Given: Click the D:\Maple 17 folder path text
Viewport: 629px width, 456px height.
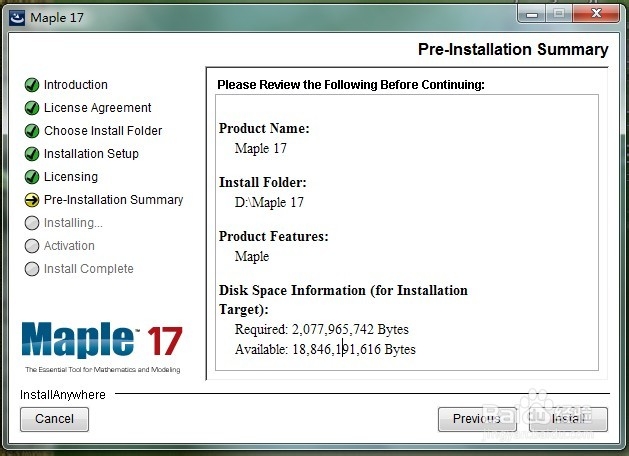Looking at the screenshot, I should [x=269, y=202].
